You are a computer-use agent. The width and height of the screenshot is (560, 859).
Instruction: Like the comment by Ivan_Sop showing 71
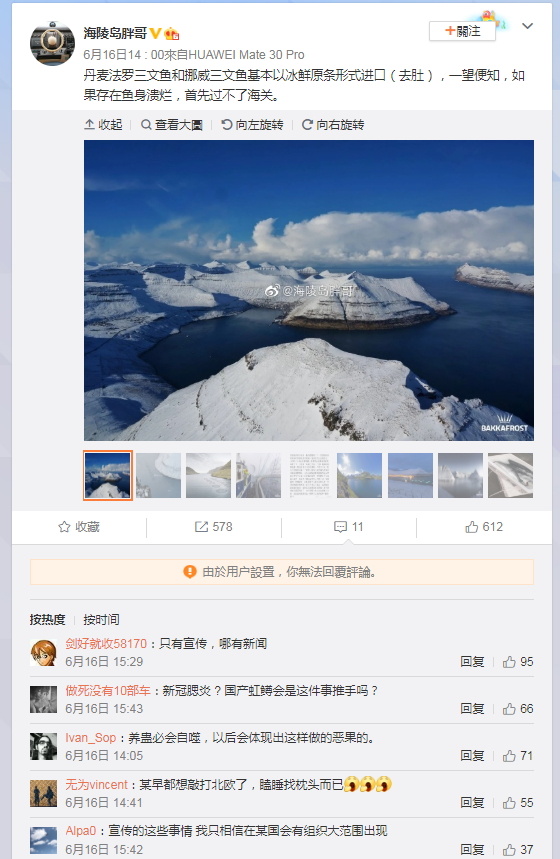click(x=509, y=756)
